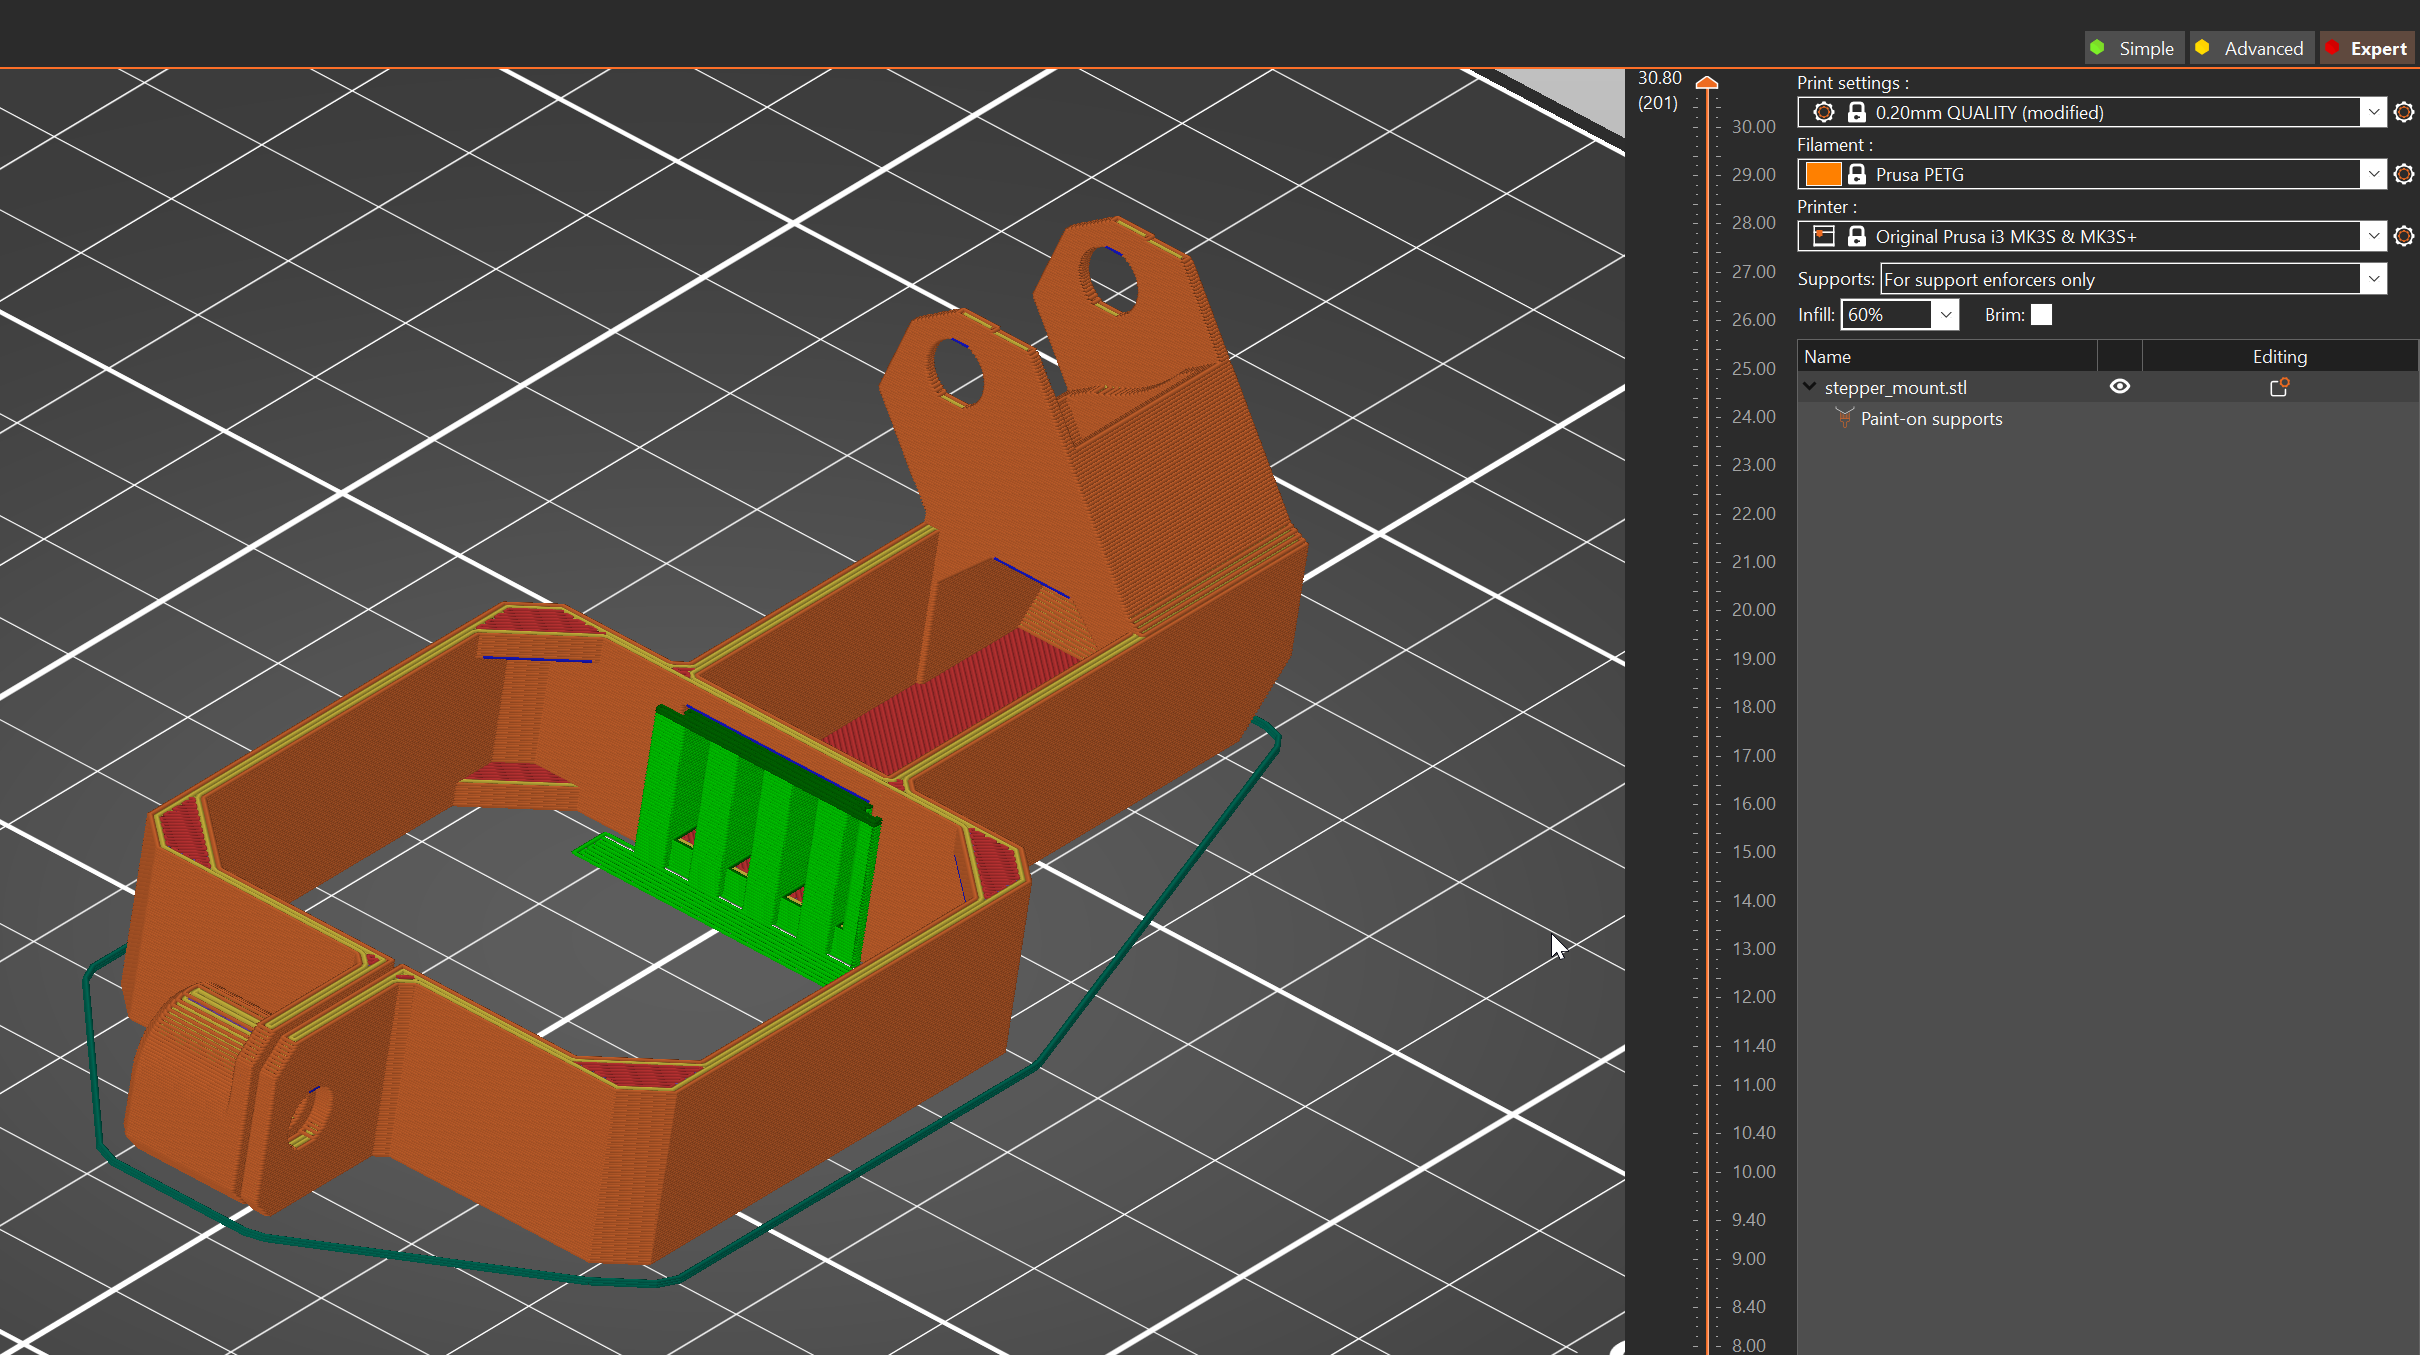Viewport: 2420px width, 1355px height.
Task: Open the Infill percentage dropdown
Action: pyautogui.click(x=1945, y=314)
